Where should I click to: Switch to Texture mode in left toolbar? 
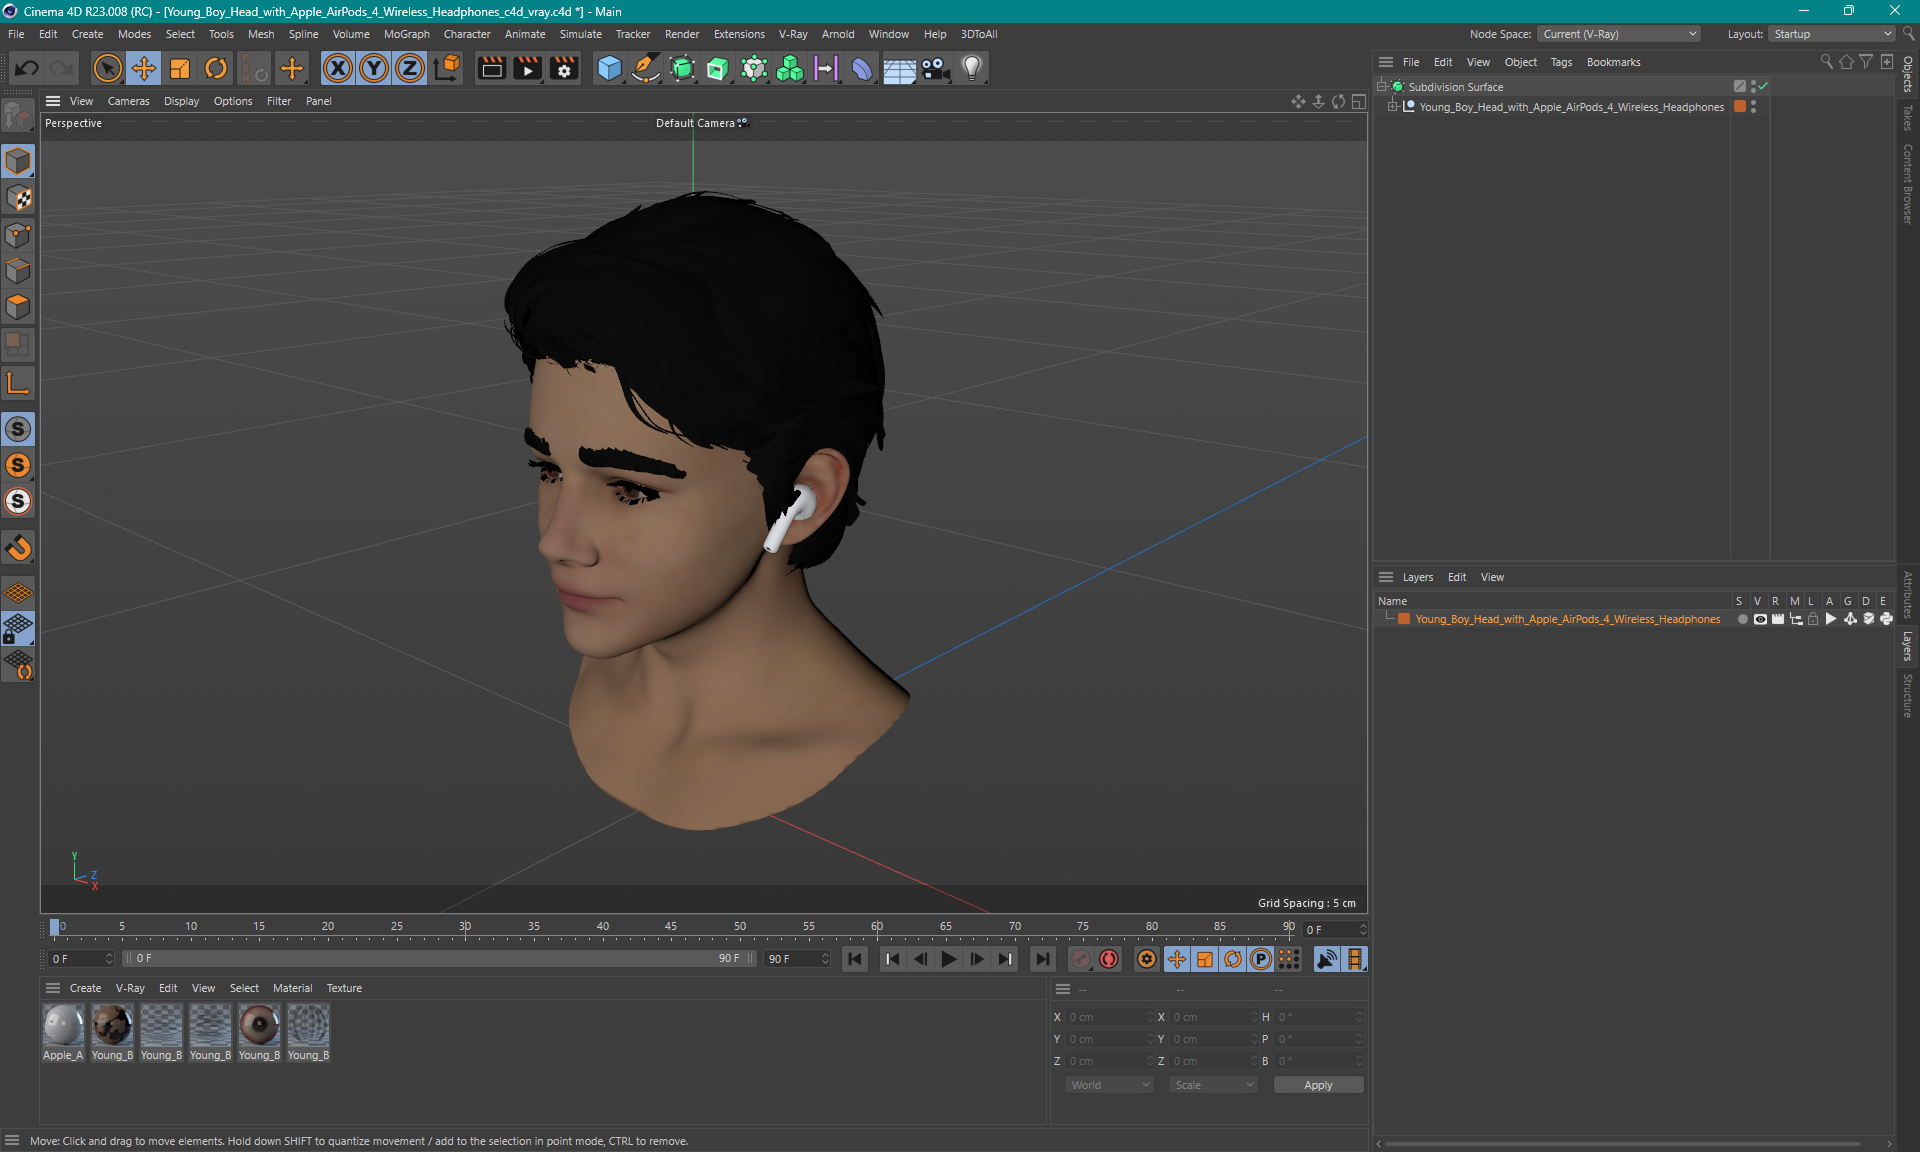(x=18, y=198)
